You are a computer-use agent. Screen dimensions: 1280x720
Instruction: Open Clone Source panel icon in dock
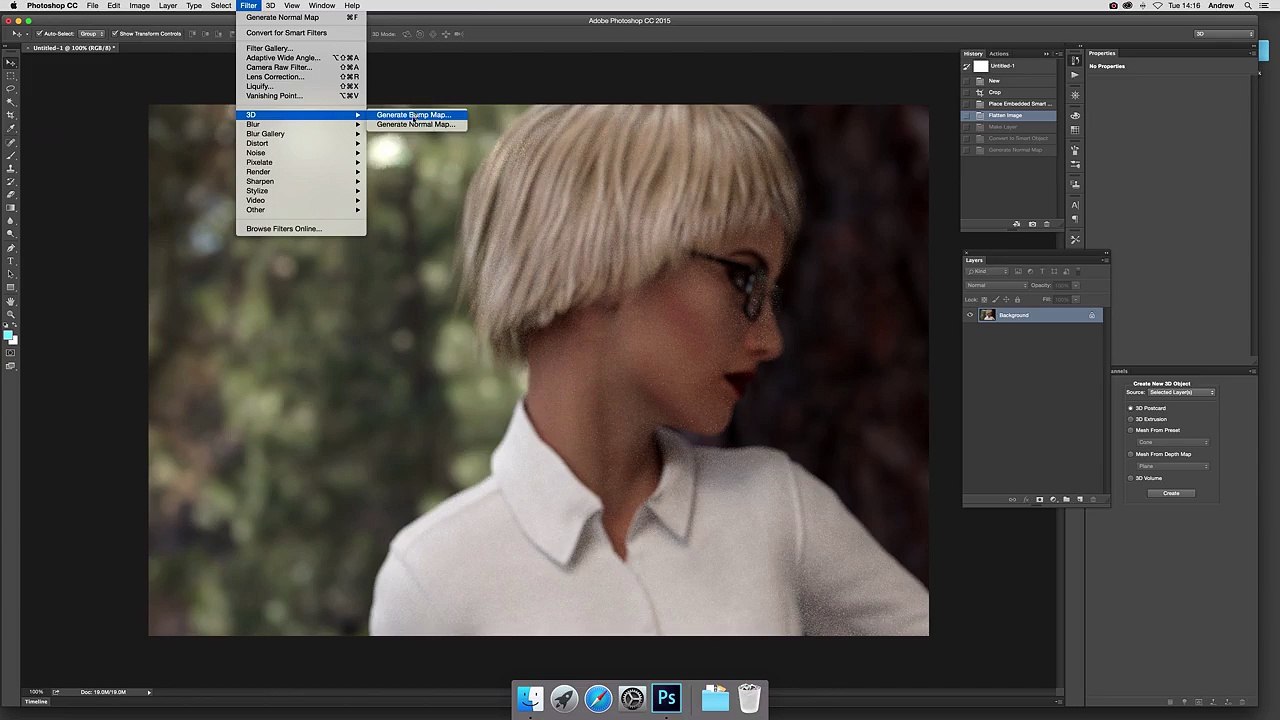point(1075,186)
